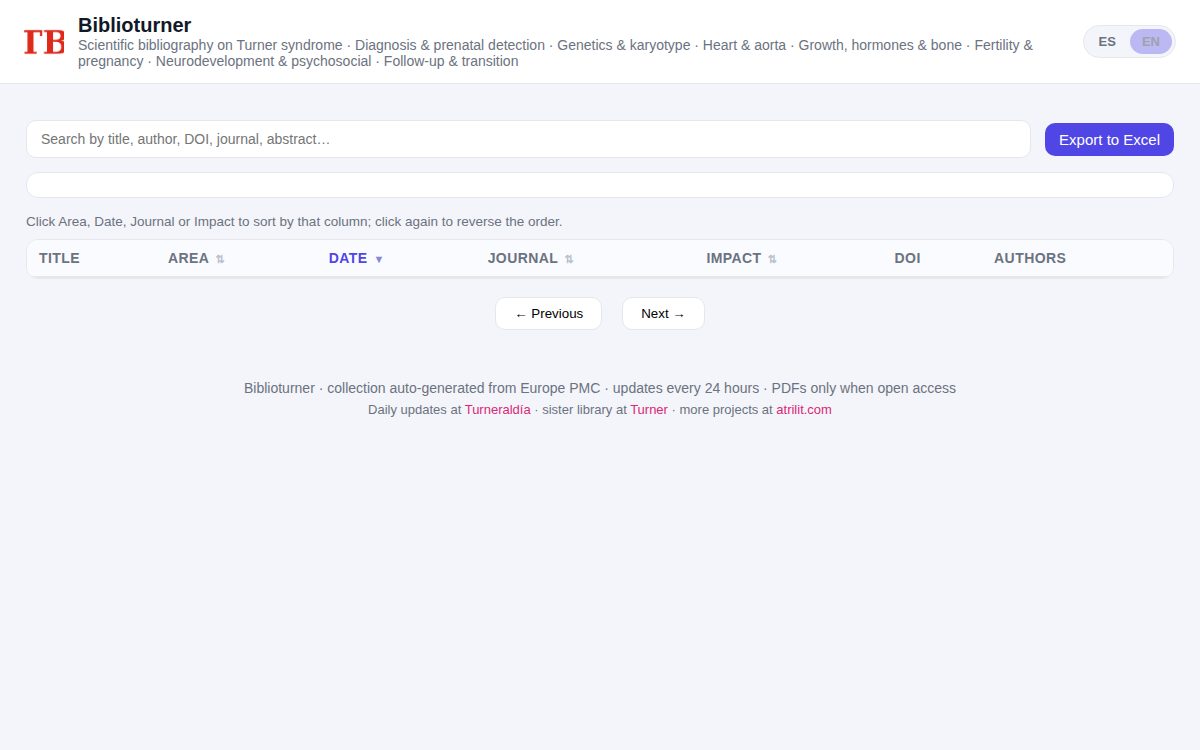The image size is (1200, 750).
Task: Click the Biblioturner red logo icon
Action: pos(44,42)
